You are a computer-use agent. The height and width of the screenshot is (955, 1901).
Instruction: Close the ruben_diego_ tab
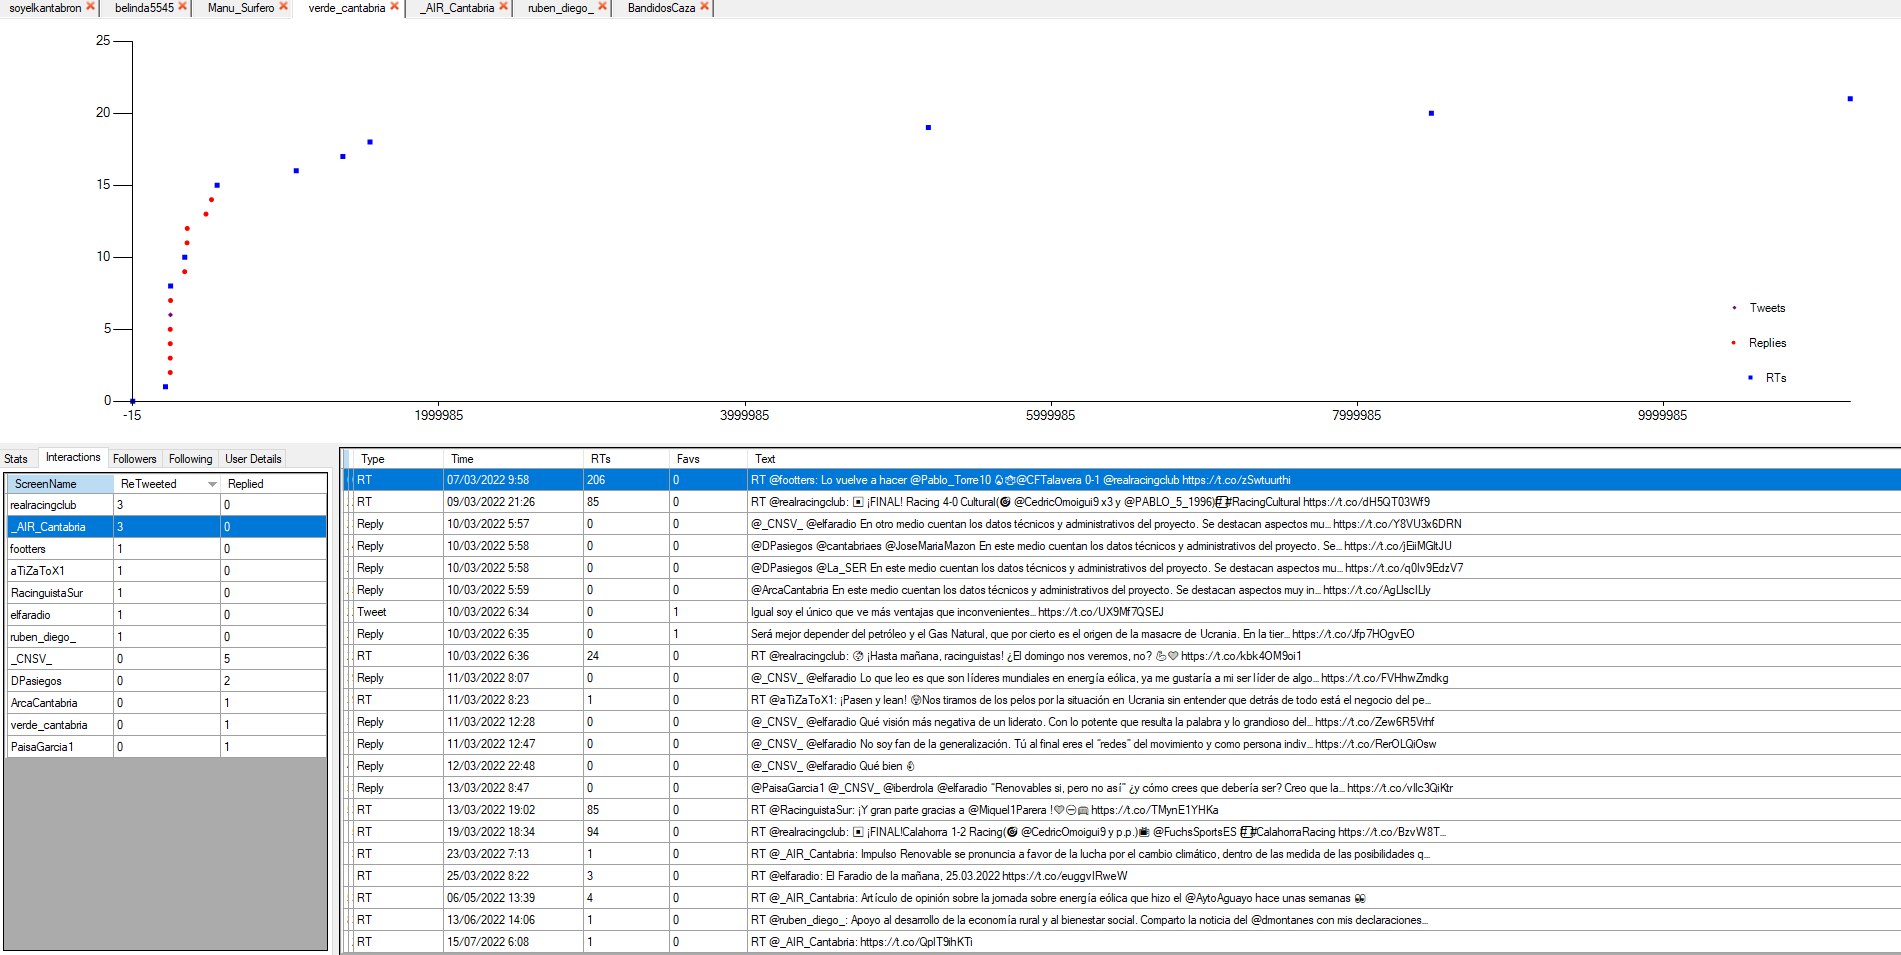[602, 6]
